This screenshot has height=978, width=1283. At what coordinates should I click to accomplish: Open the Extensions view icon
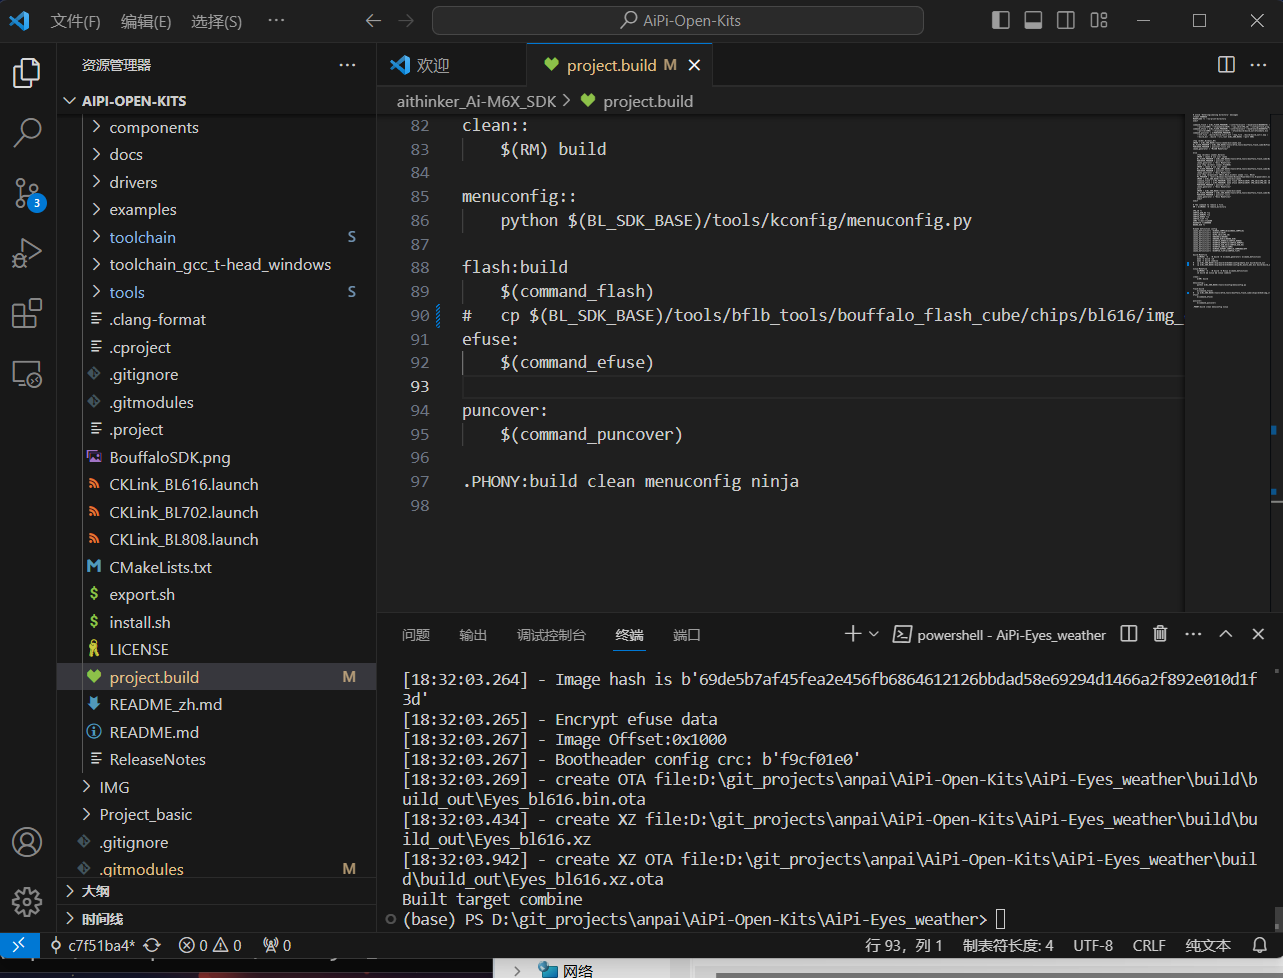click(27, 313)
